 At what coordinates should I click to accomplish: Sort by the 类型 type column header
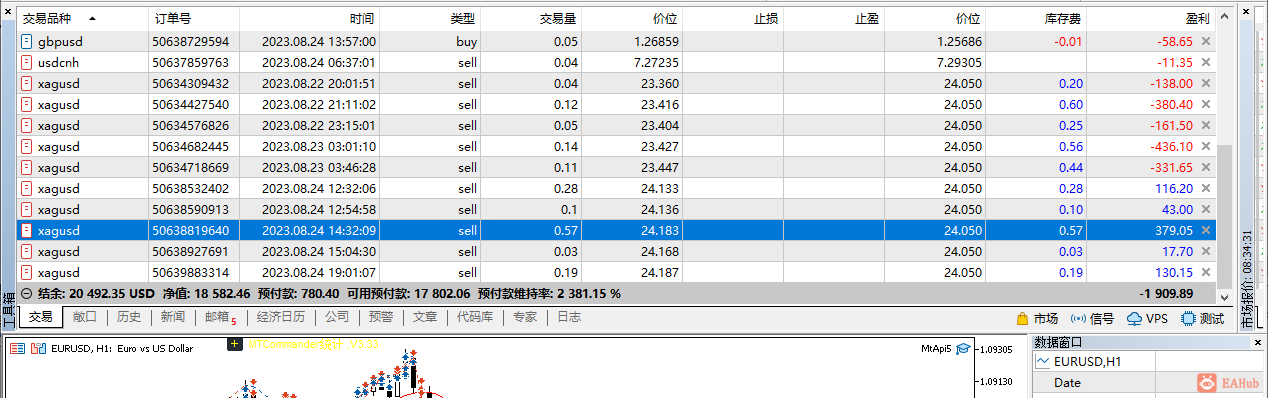tap(431, 18)
